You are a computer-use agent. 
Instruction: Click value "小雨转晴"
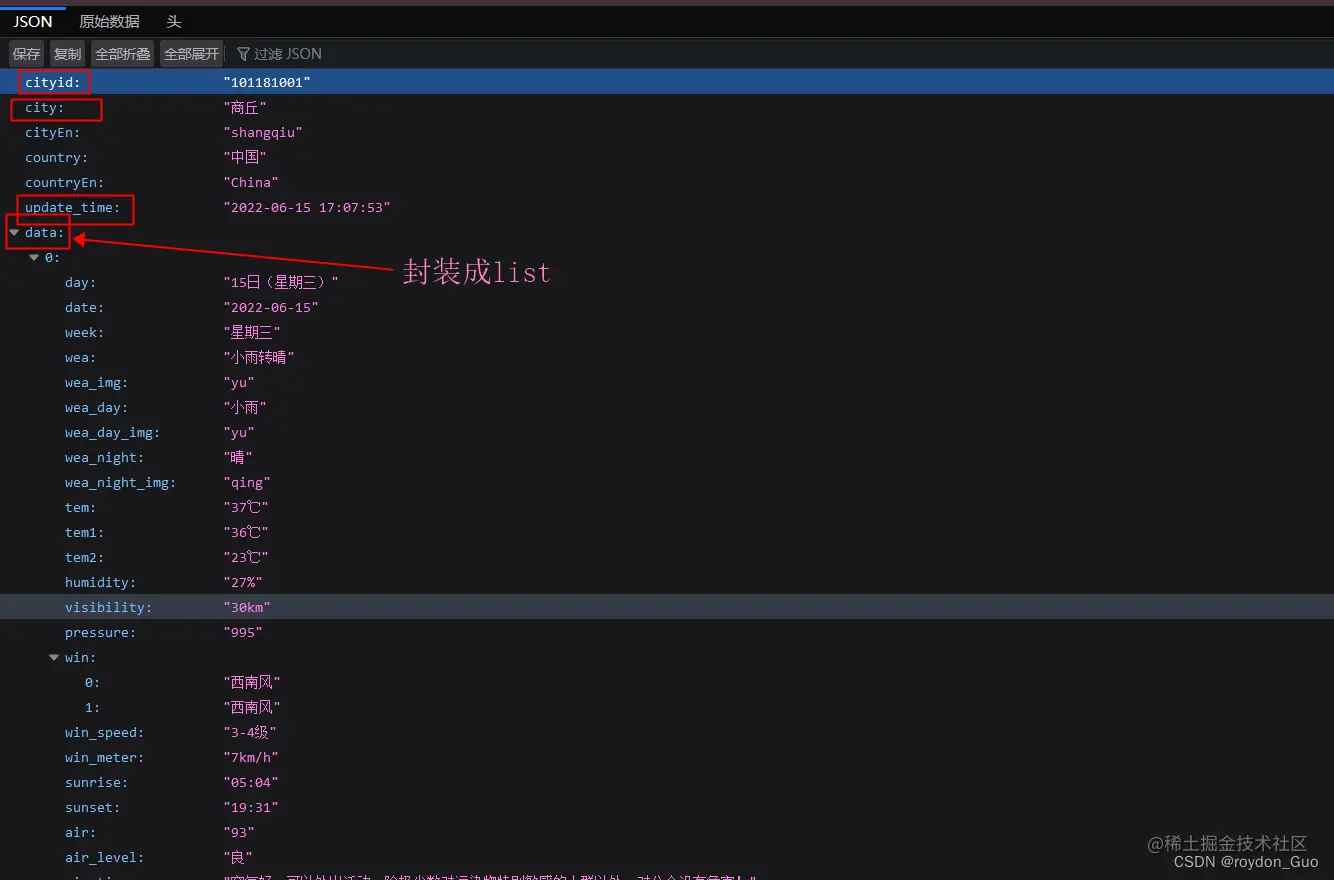pos(259,357)
